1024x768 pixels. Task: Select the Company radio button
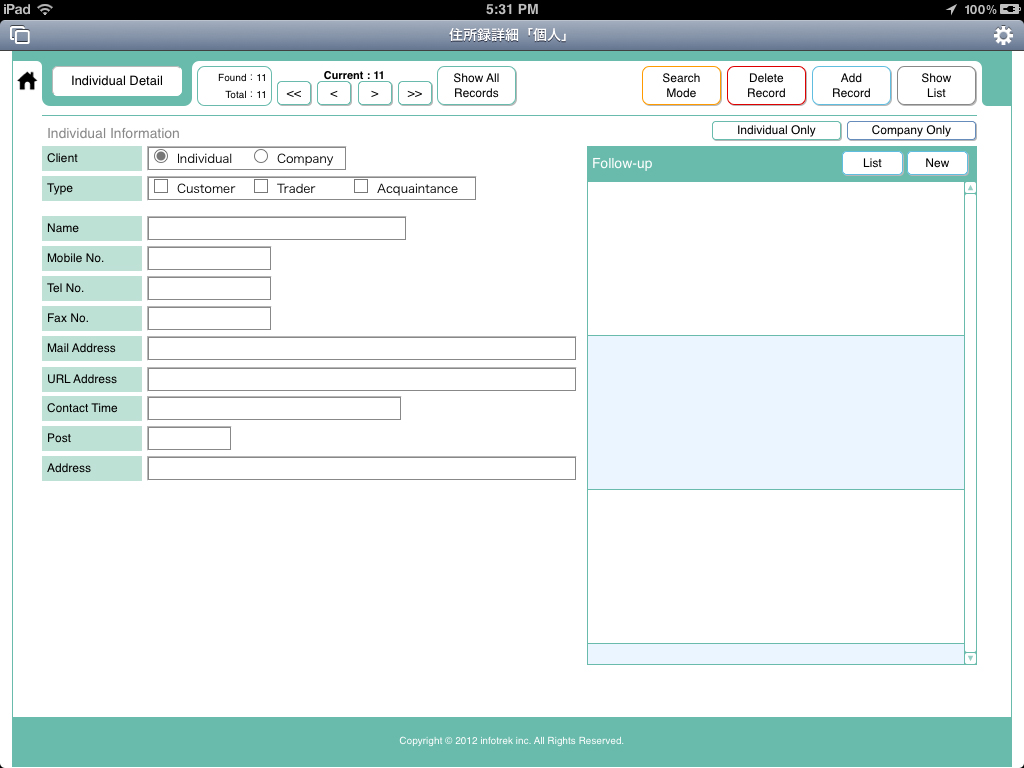point(262,157)
